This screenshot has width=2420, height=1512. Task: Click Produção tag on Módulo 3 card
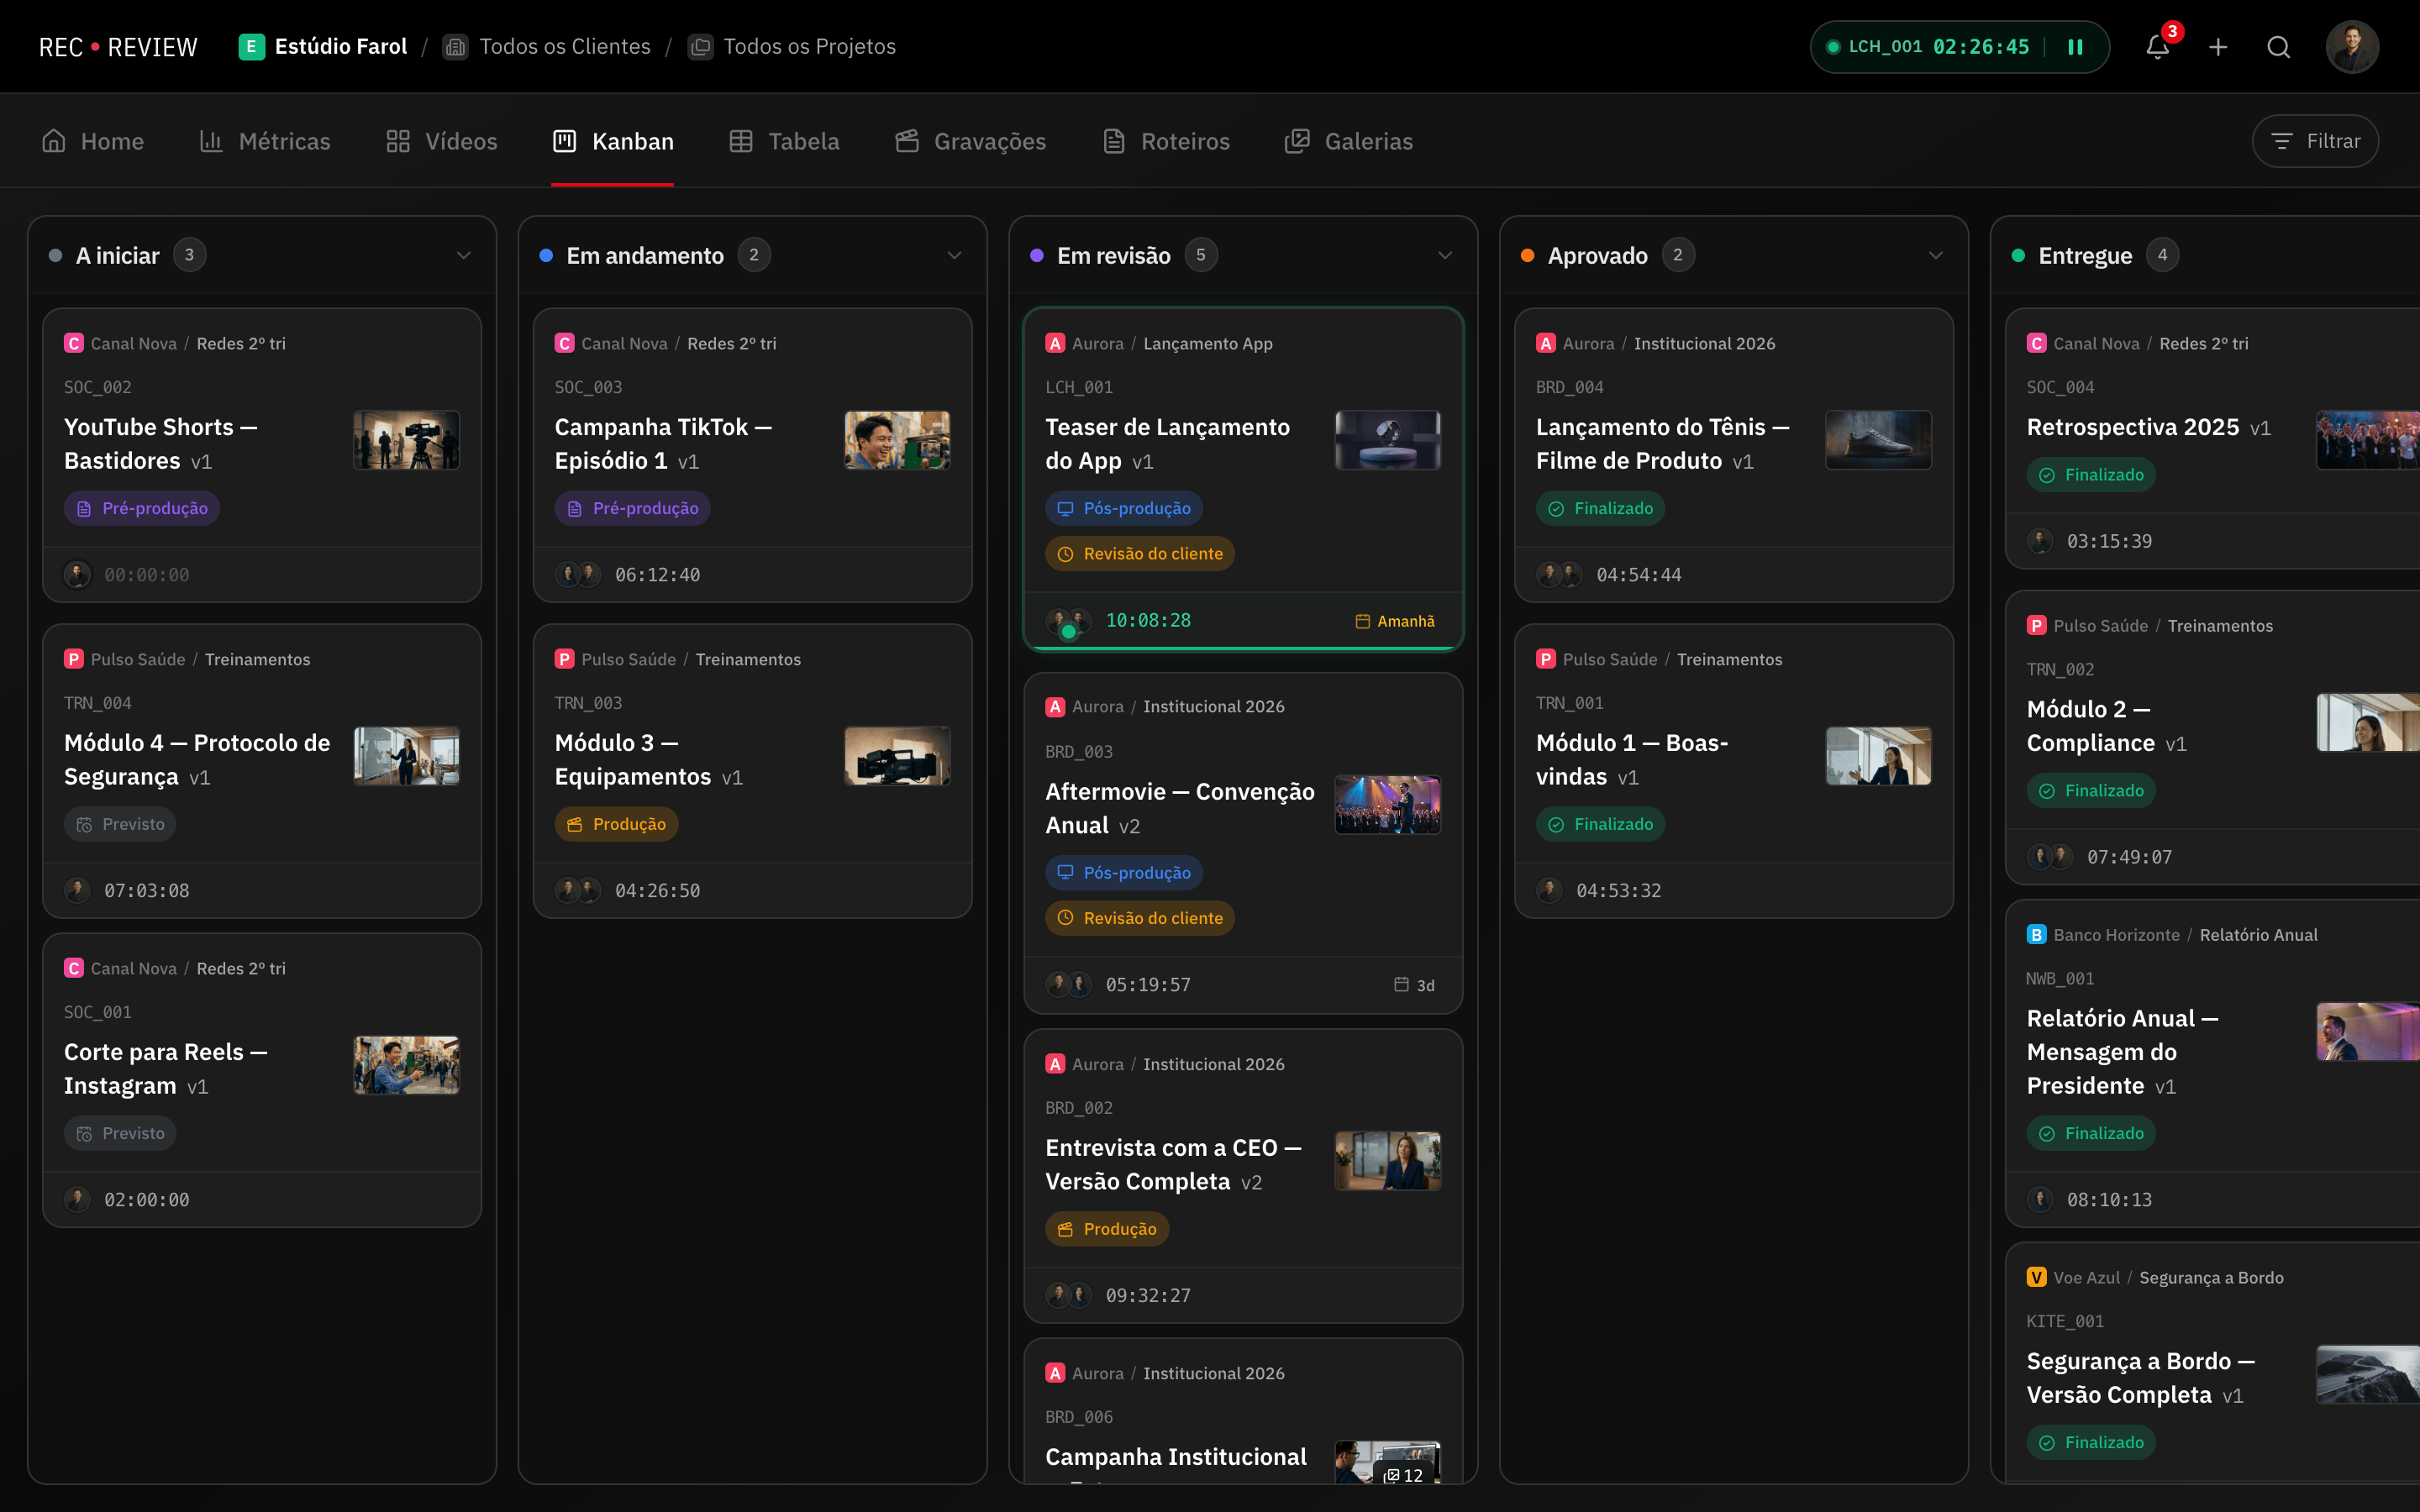coord(616,824)
